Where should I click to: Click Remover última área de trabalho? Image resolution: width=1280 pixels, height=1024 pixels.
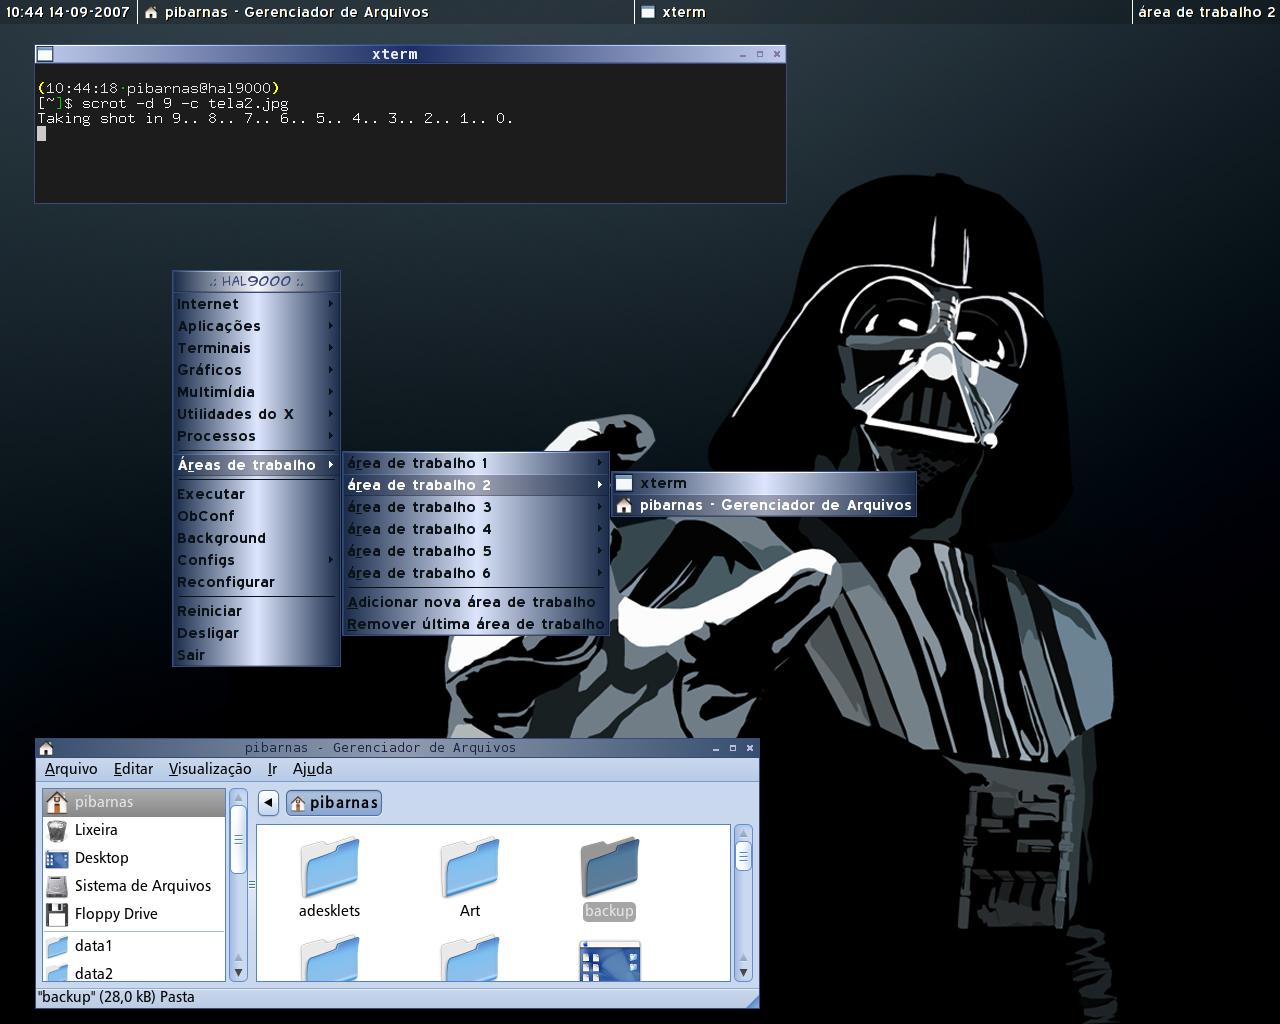coord(476,624)
